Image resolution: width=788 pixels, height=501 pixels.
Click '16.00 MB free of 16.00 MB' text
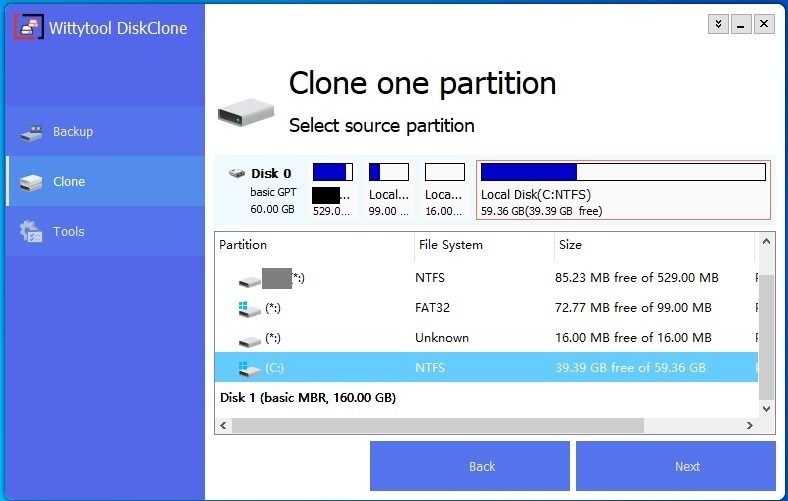point(633,338)
